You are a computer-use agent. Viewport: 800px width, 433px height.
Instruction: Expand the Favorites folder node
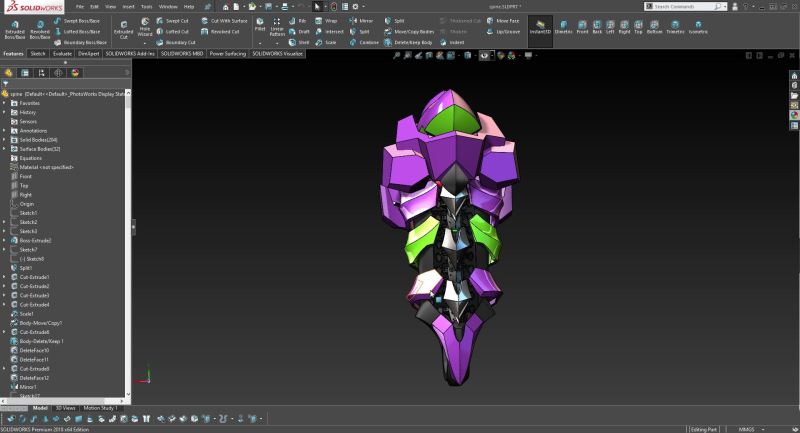[x=4, y=103]
